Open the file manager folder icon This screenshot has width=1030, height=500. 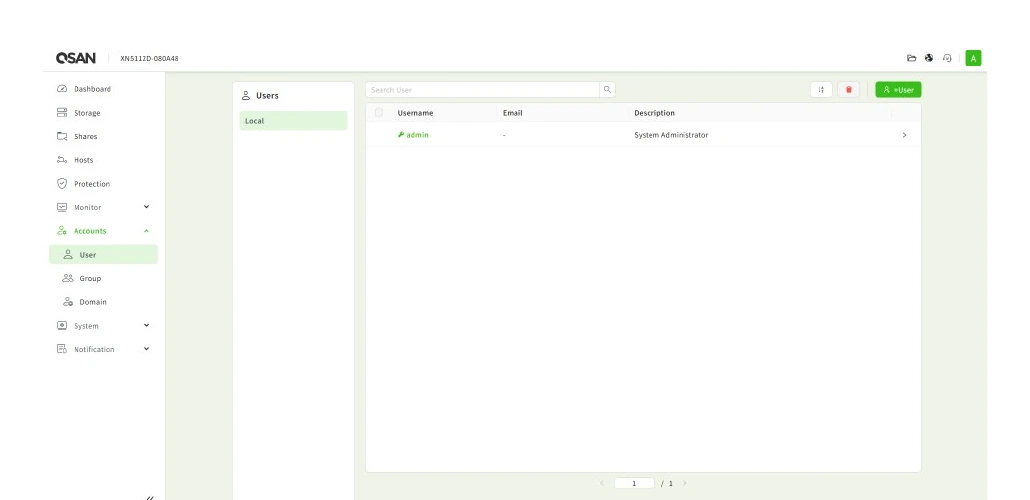[x=911, y=58]
